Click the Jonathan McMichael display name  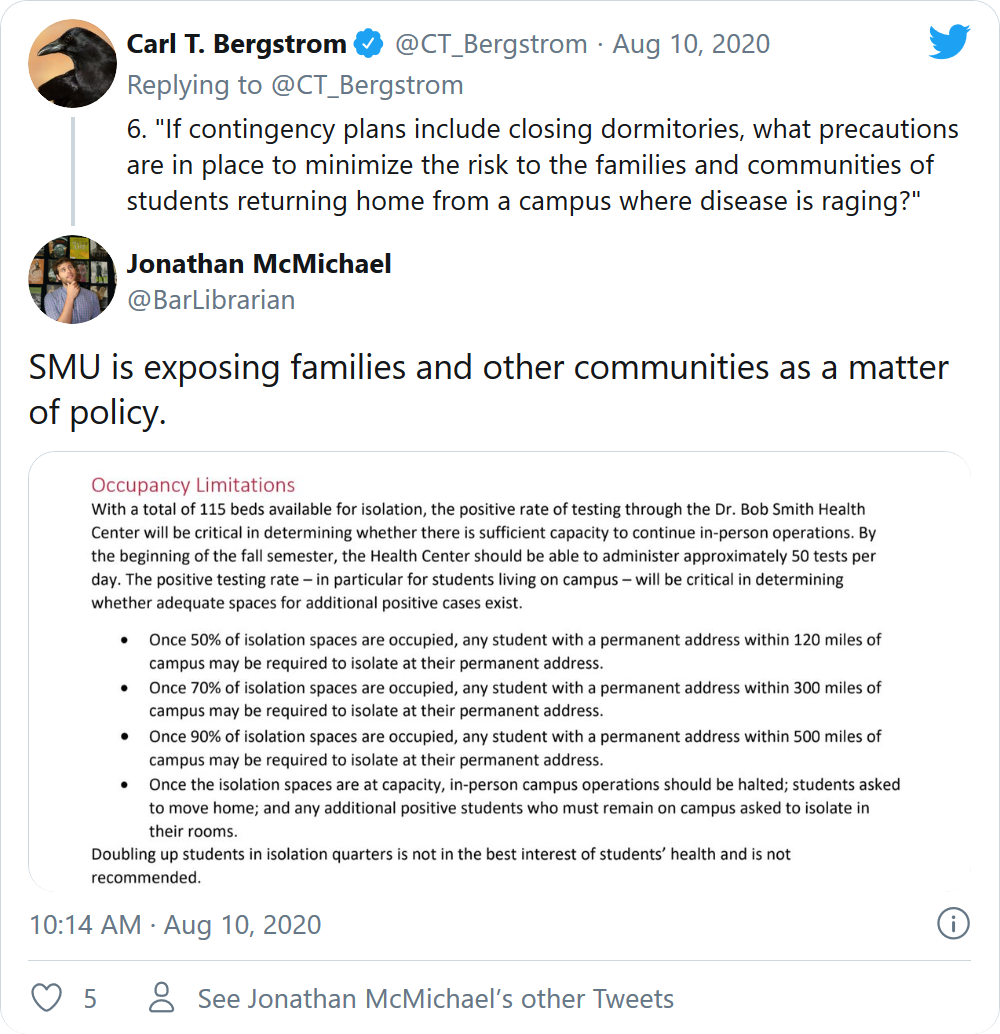pyautogui.click(x=259, y=264)
